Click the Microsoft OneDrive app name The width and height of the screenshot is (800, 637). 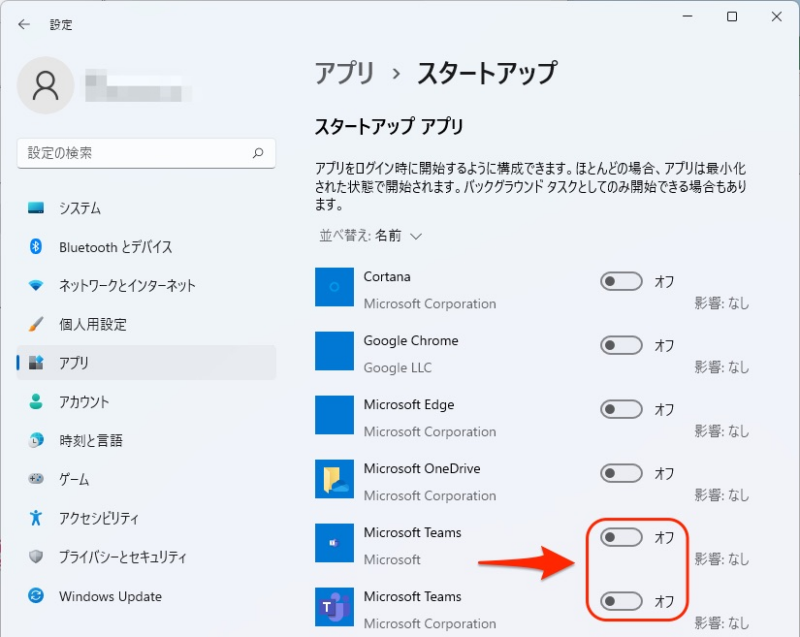click(422, 468)
